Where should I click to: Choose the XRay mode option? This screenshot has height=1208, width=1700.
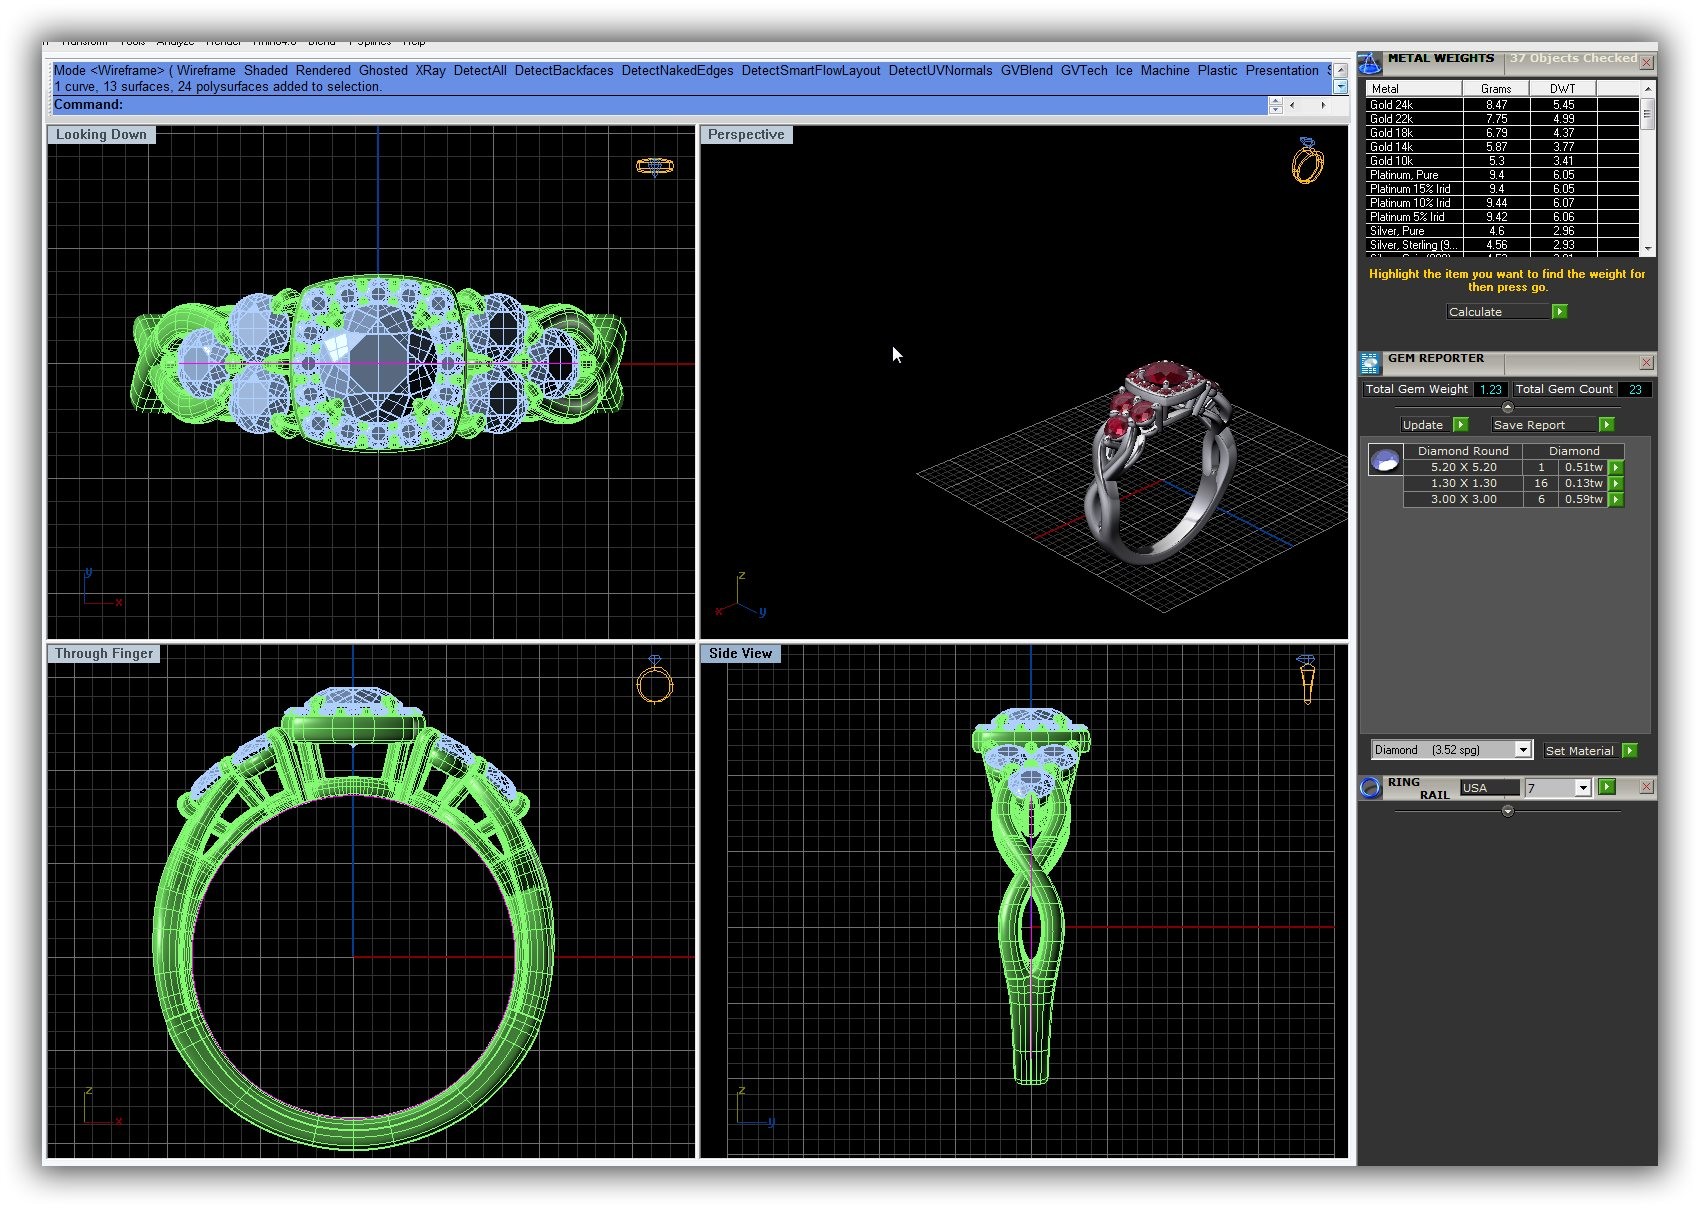click(x=430, y=71)
